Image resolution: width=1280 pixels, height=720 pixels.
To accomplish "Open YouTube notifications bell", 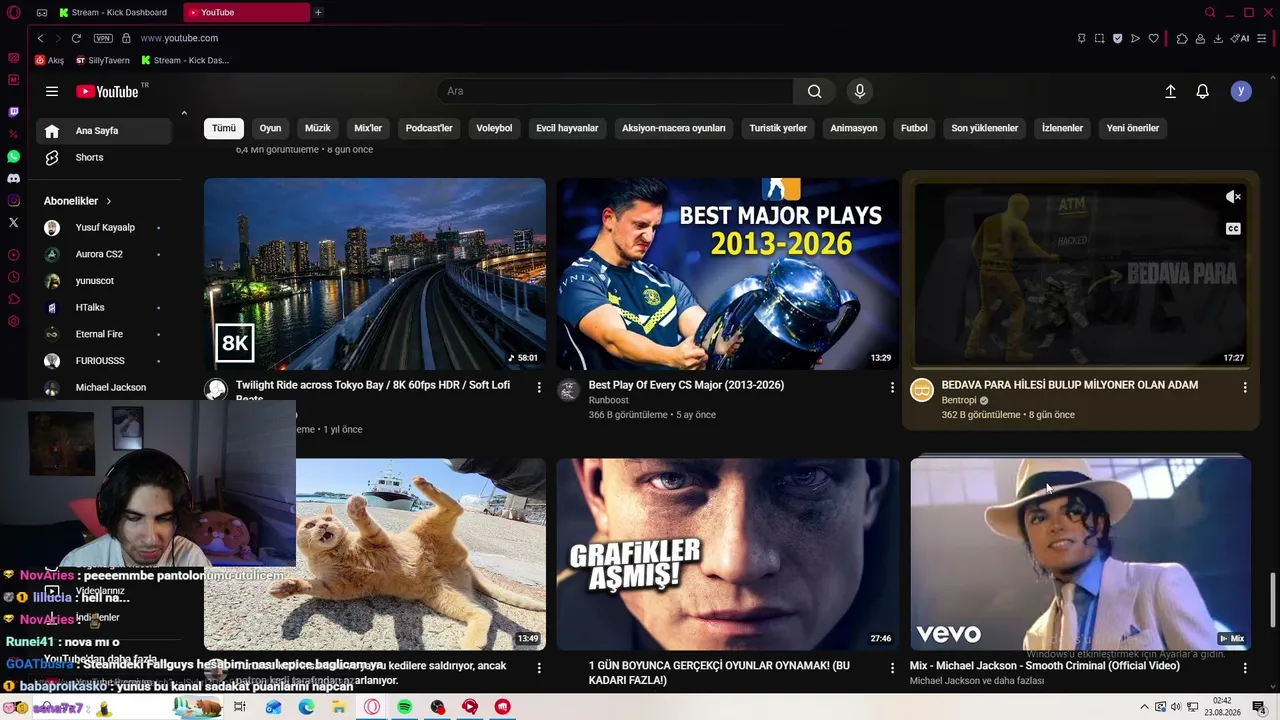I will [1203, 91].
